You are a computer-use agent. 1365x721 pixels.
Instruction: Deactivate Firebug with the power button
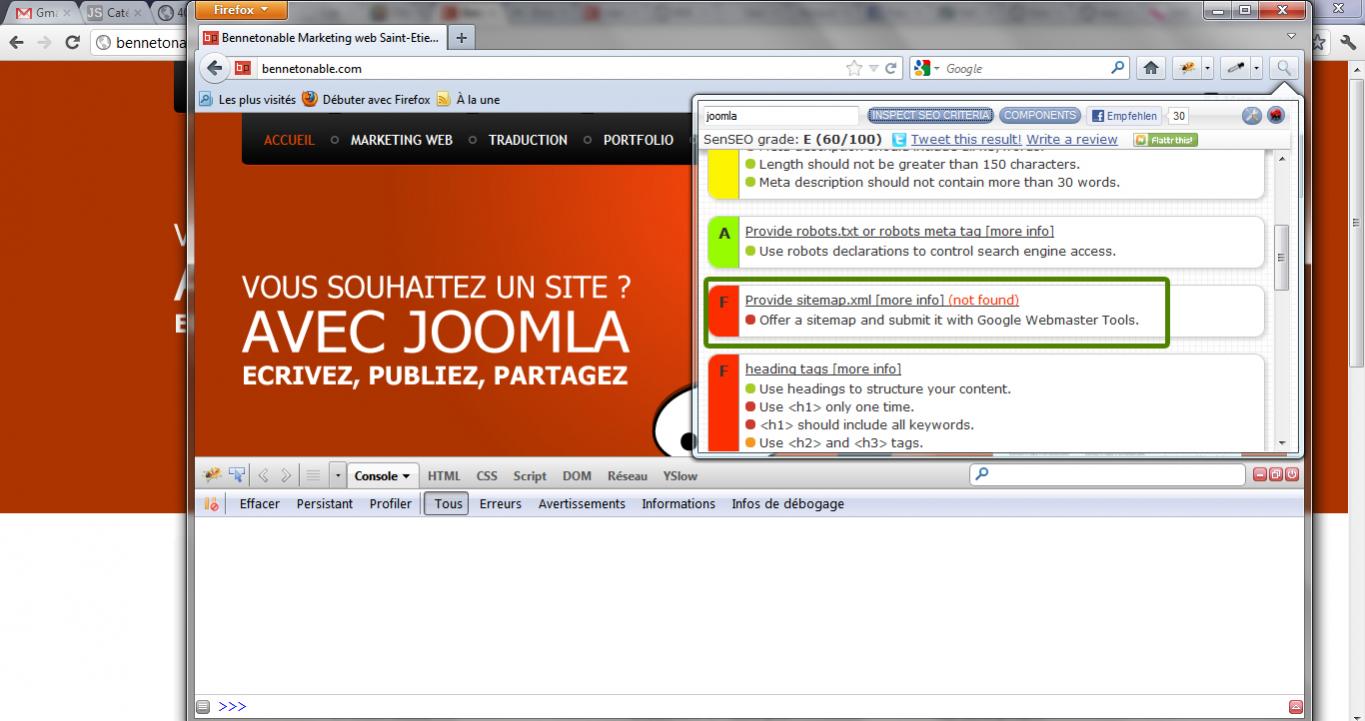click(x=1291, y=475)
